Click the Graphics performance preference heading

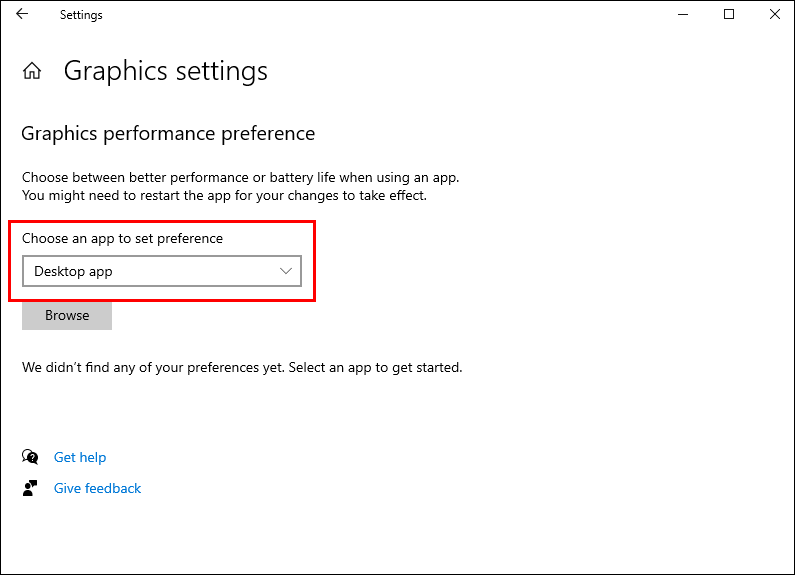coord(168,133)
